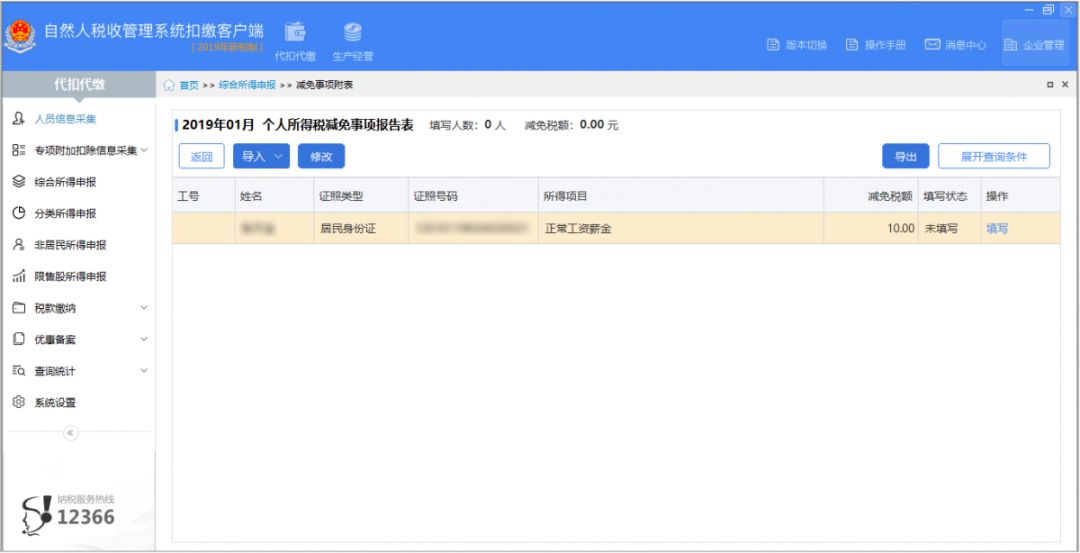Screen dimensions: 1080x553
Task: Open the 导入 dropdown button
Action: (x=261, y=156)
